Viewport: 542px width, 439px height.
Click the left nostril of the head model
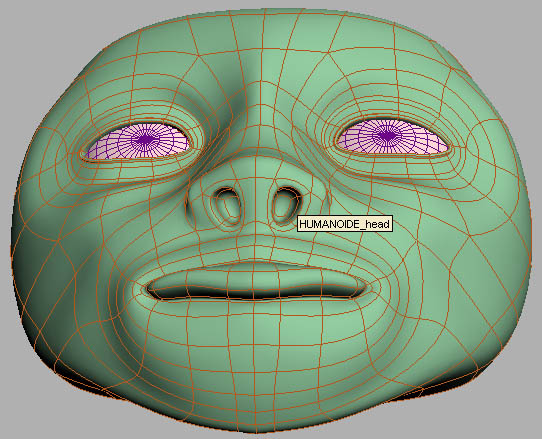[x=227, y=206]
